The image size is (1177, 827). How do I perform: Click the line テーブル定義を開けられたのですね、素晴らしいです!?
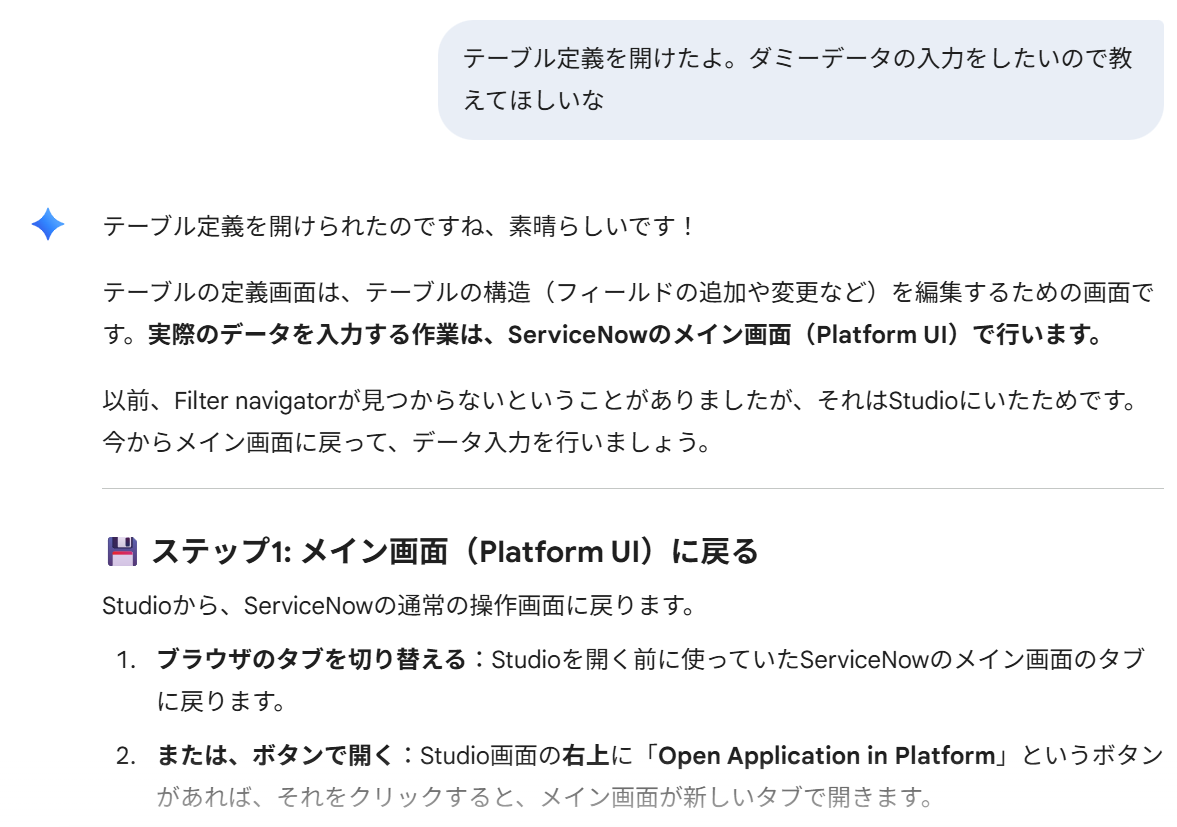(x=399, y=226)
